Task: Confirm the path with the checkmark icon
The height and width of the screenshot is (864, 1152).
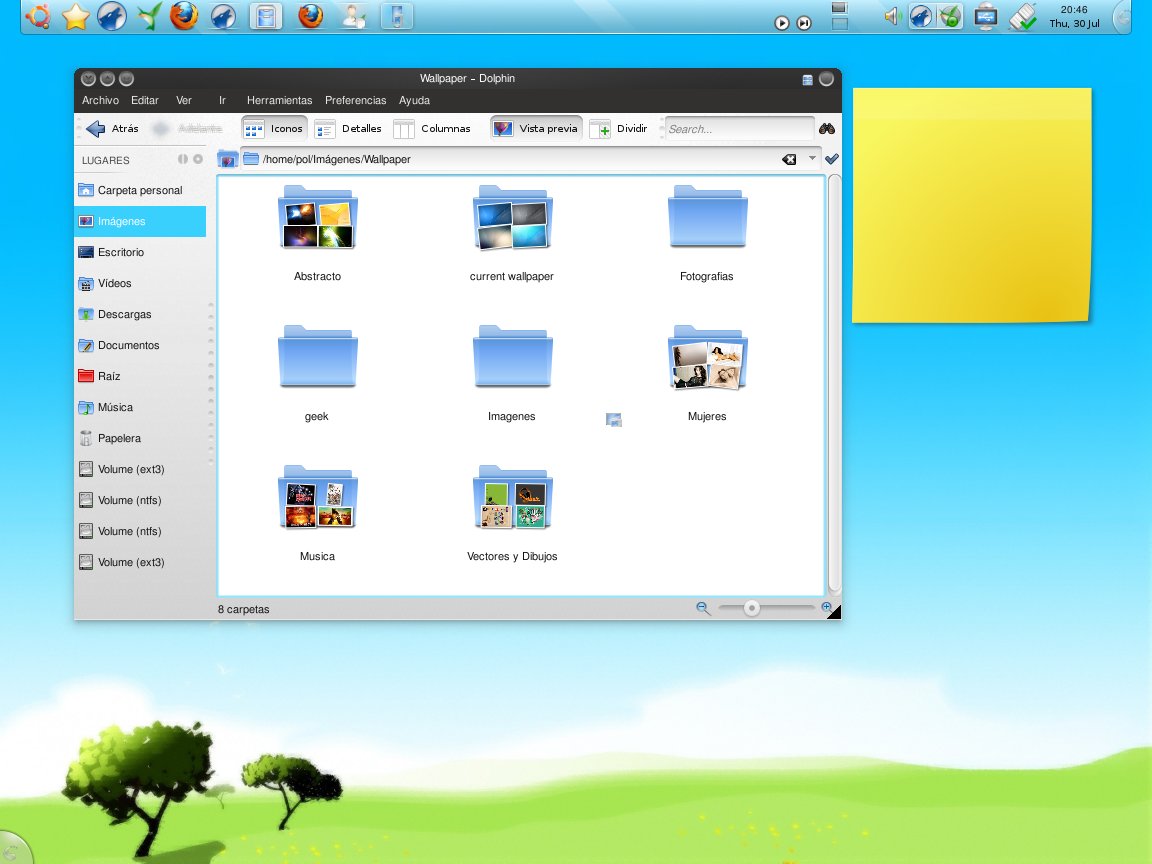Action: [832, 159]
